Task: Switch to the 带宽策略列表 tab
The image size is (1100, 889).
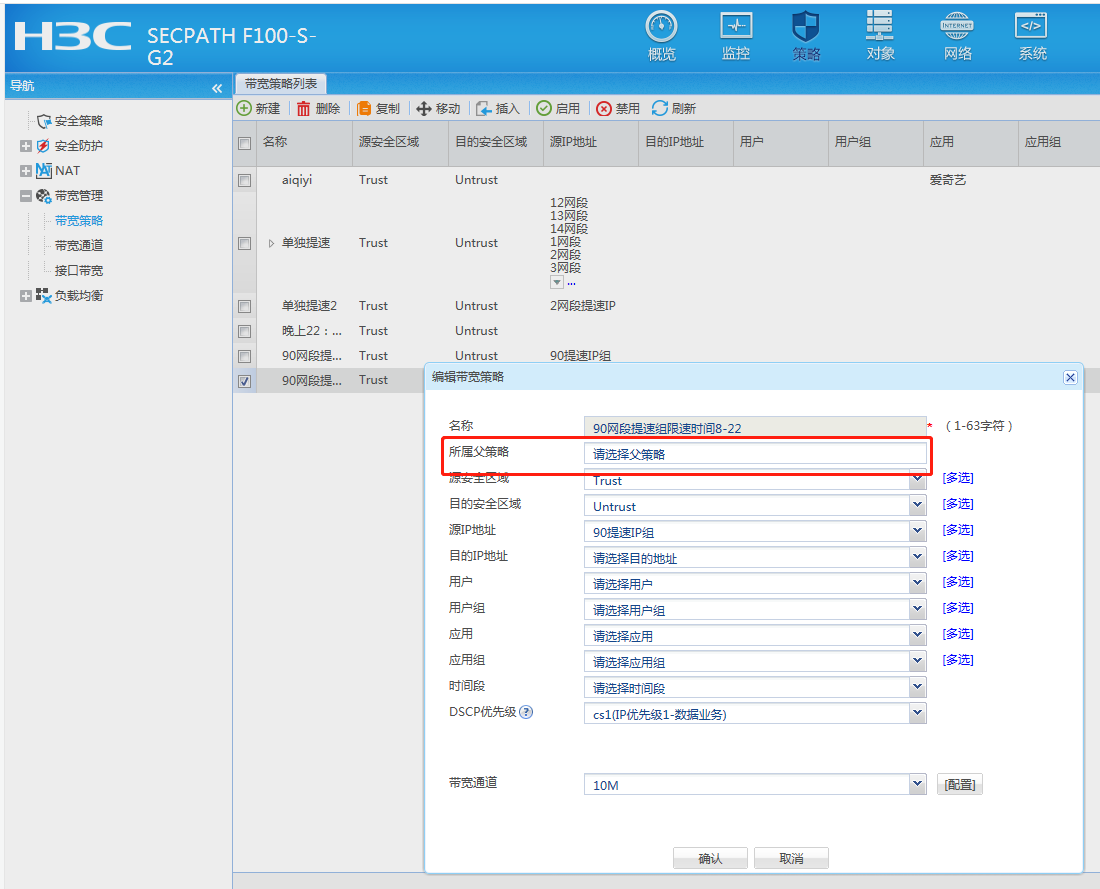Action: point(280,84)
